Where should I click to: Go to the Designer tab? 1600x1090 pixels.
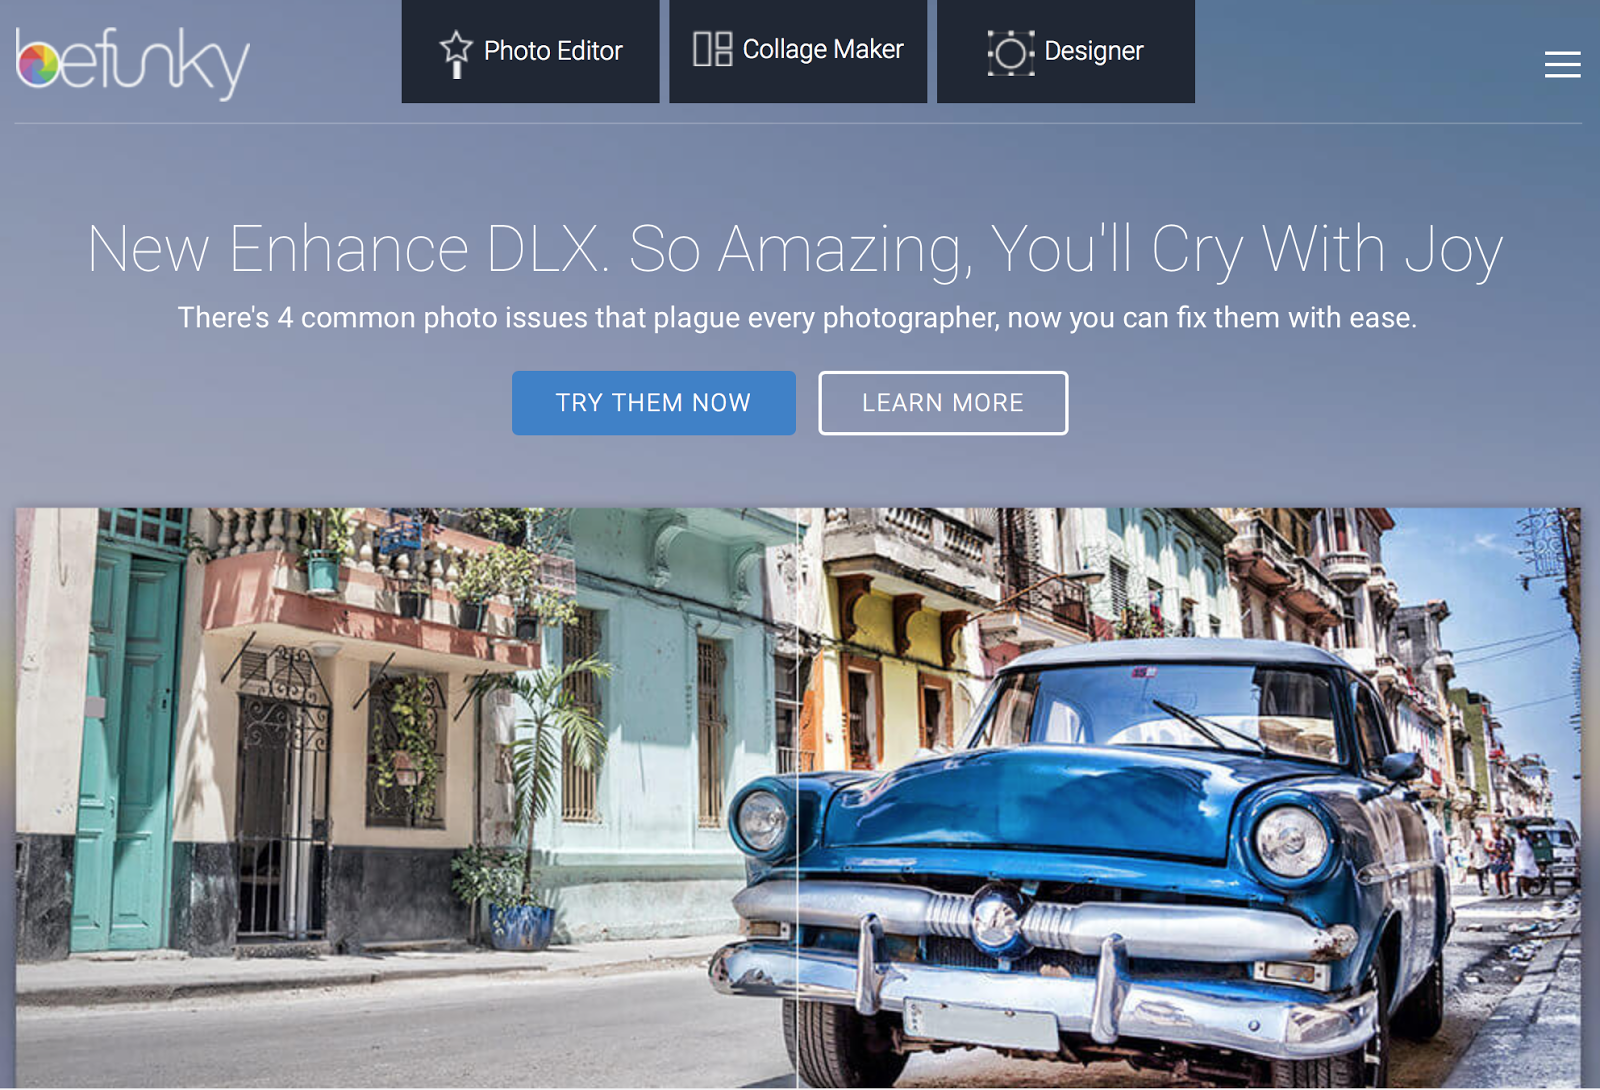(x=1066, y=51)
